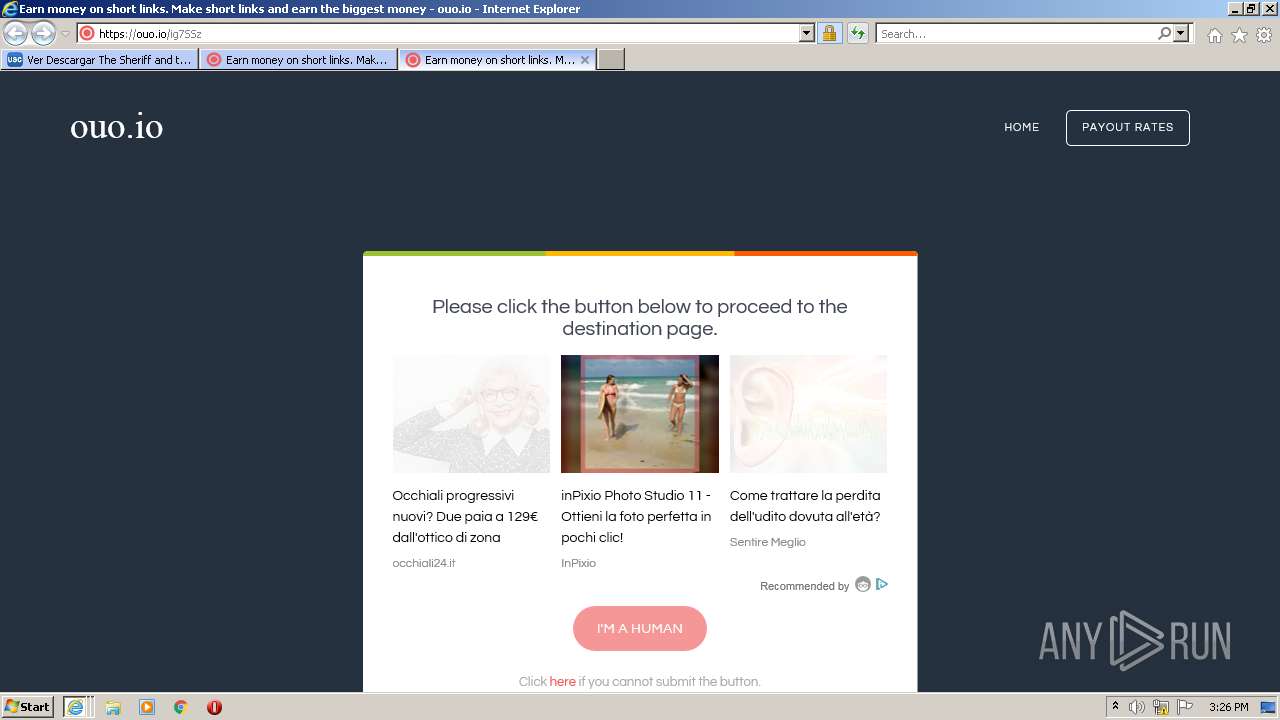
Task: Click occhiali24.it source text
Action: [x=424, y=563]
